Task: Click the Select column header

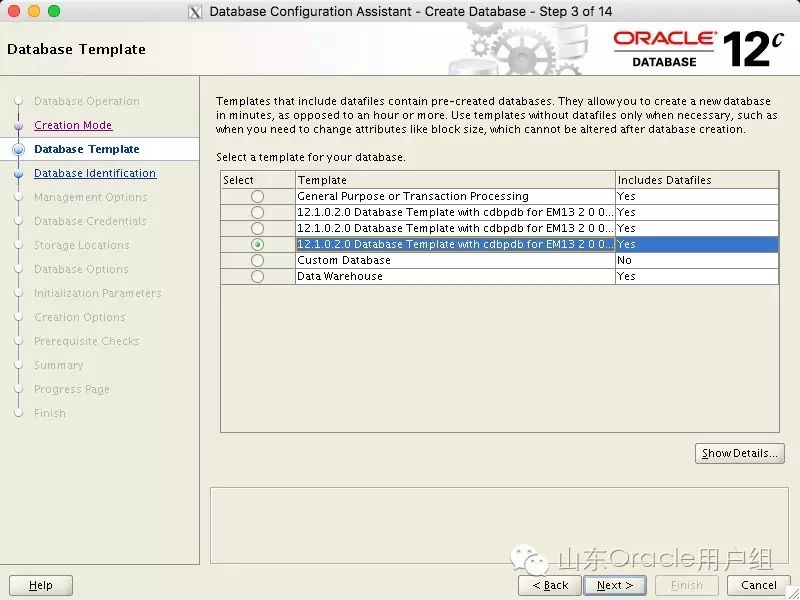Action: [x=258, y=180]
